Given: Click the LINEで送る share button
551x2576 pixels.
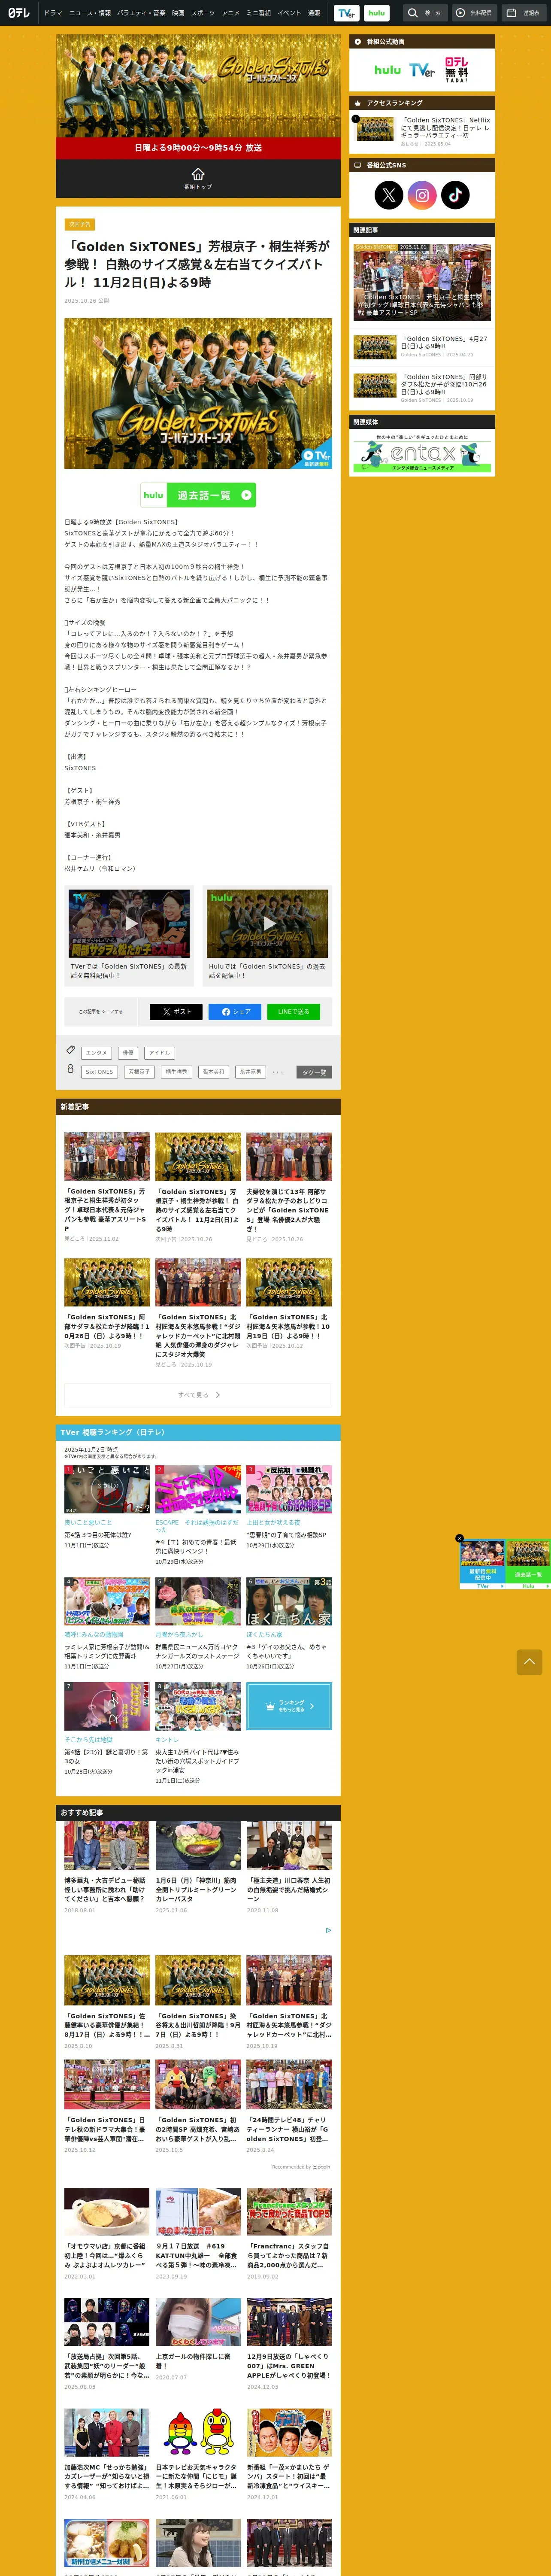Looking at the screenshot, I should pyautogui.click(x=293, y=1012).
